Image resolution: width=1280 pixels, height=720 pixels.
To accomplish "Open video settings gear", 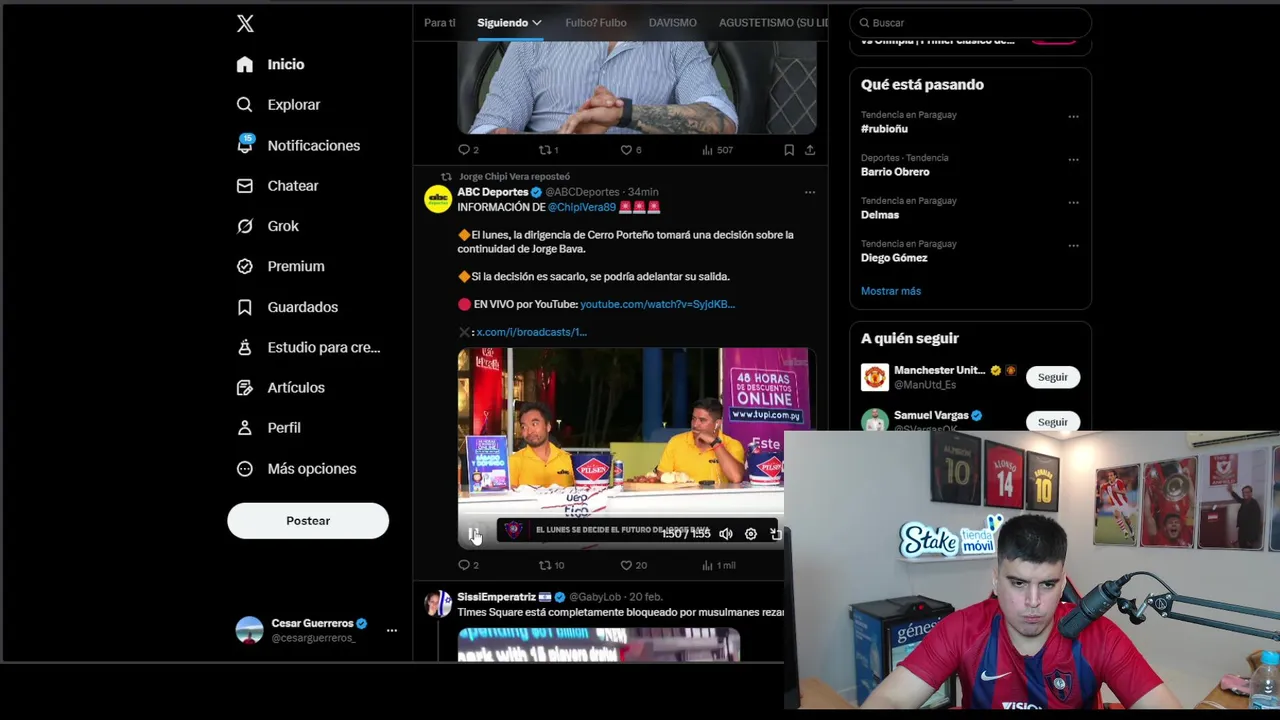I will [751, 534].
